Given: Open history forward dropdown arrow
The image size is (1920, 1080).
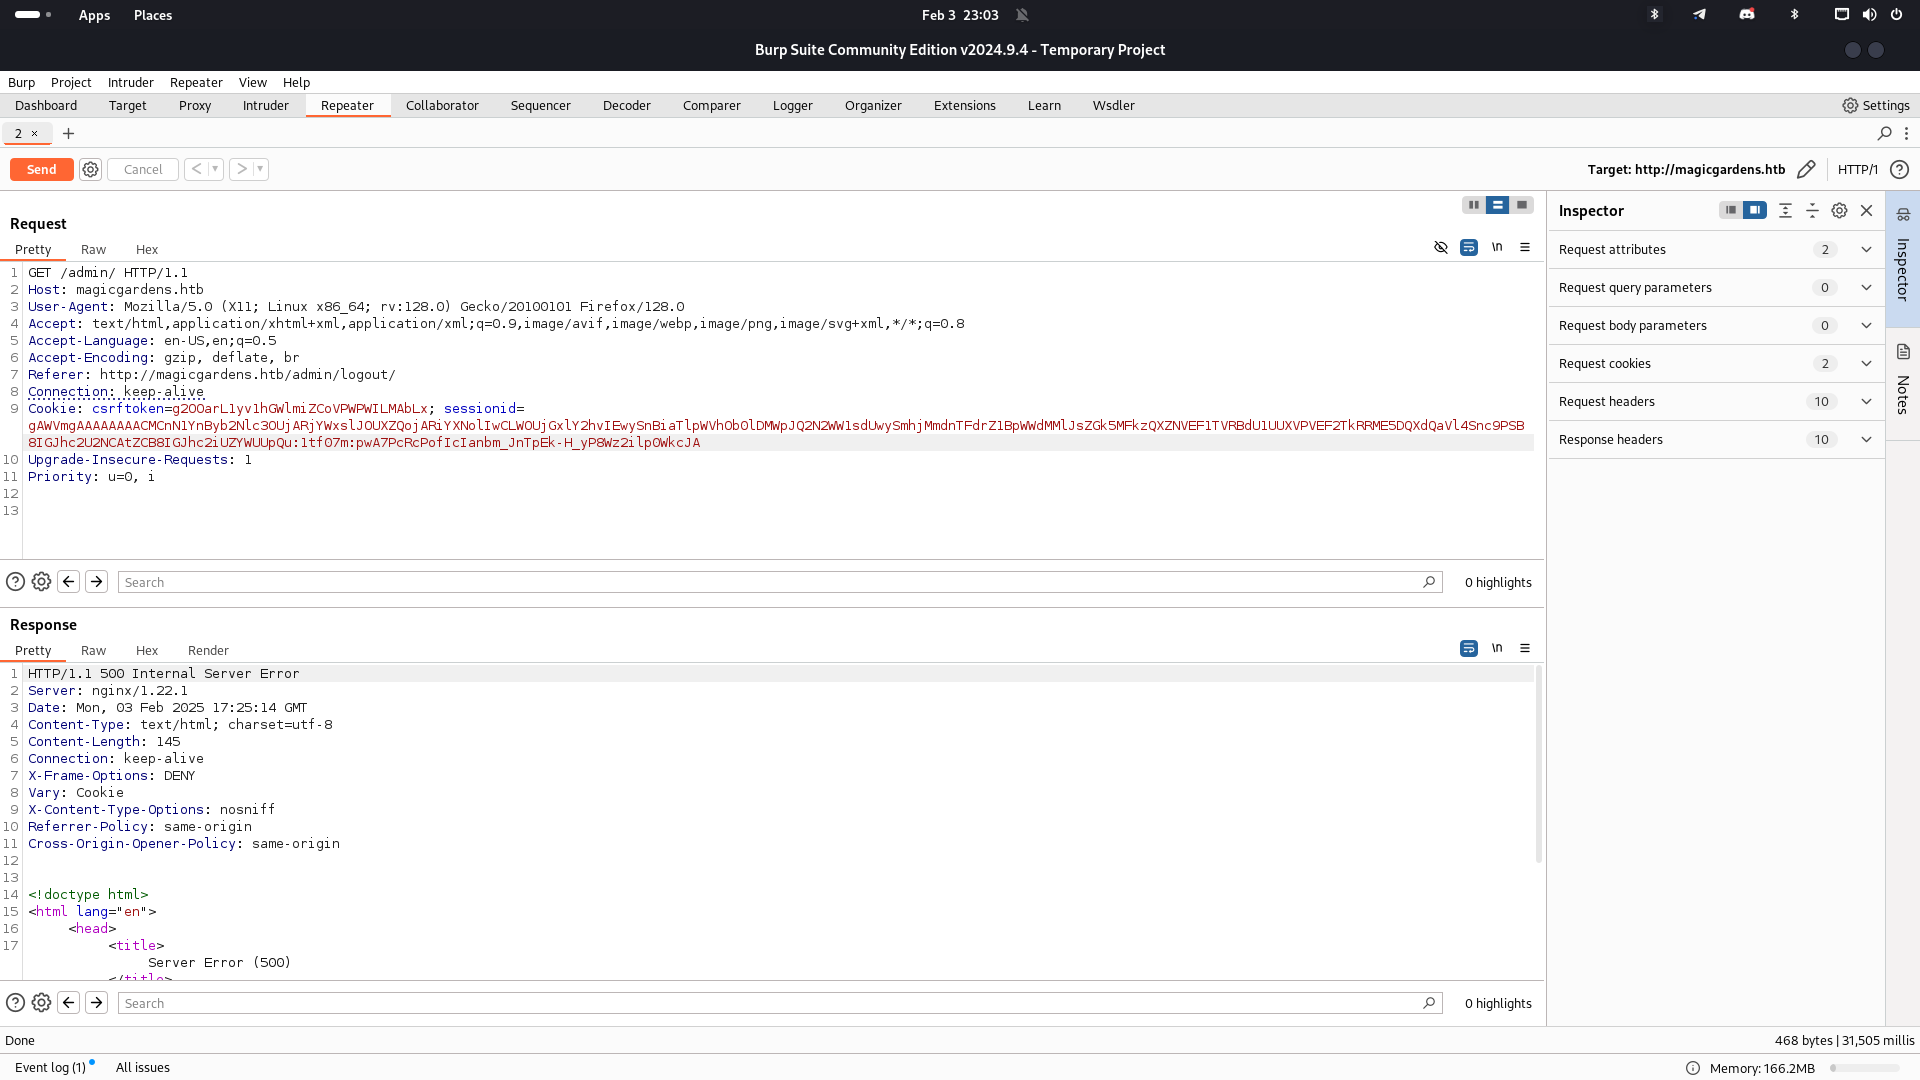Looking at the screenshot, I should point(260,169).
